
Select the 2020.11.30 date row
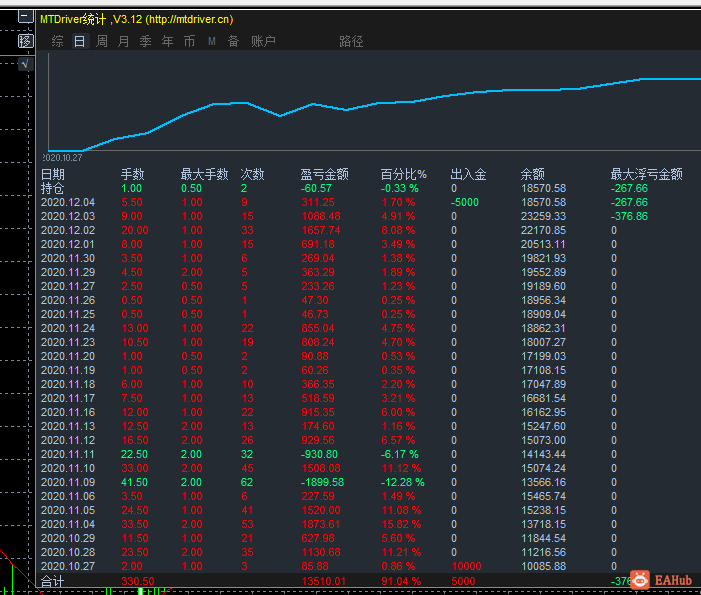tap(68, 258)
